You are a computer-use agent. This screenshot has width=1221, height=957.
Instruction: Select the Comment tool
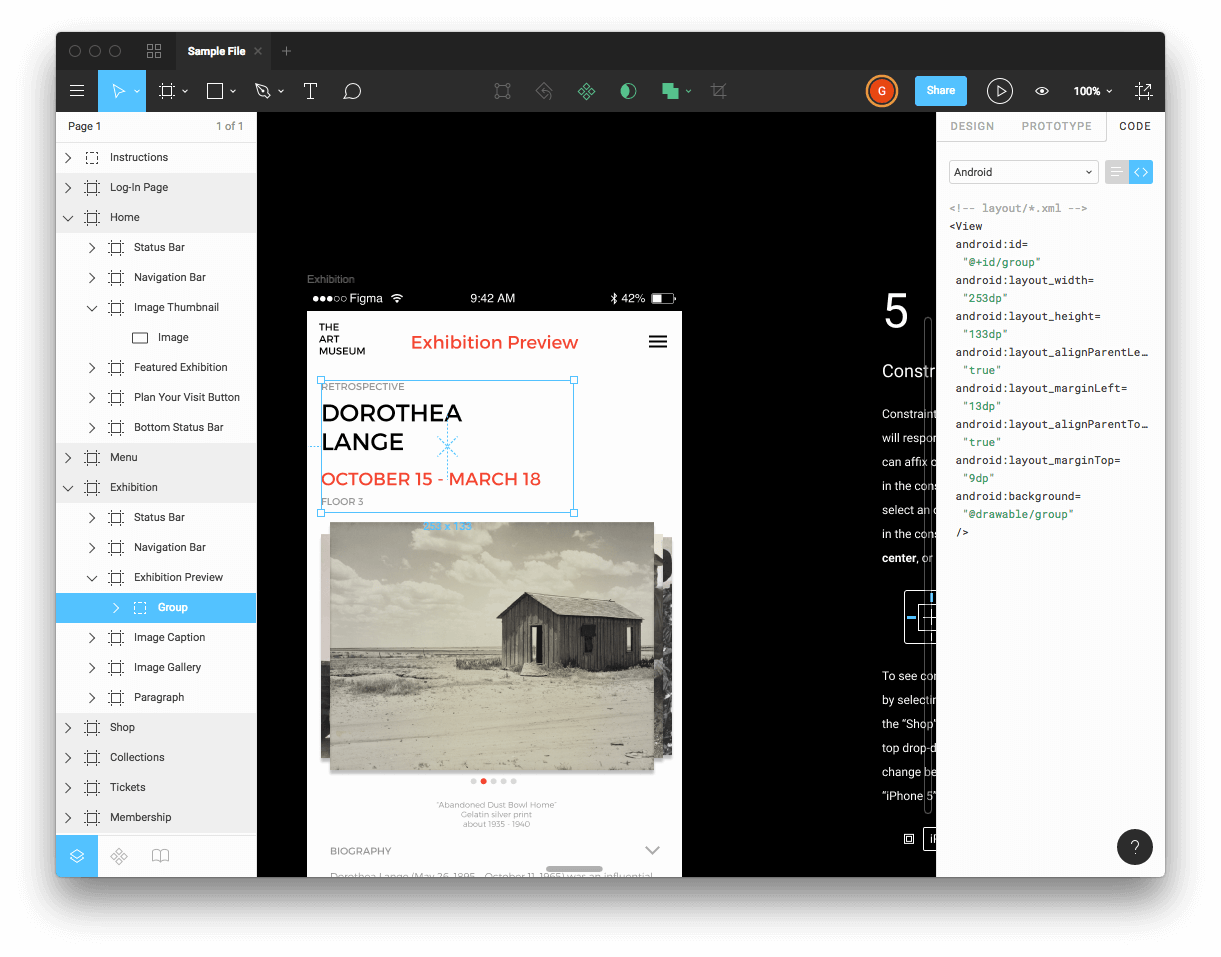coord(352,91)
